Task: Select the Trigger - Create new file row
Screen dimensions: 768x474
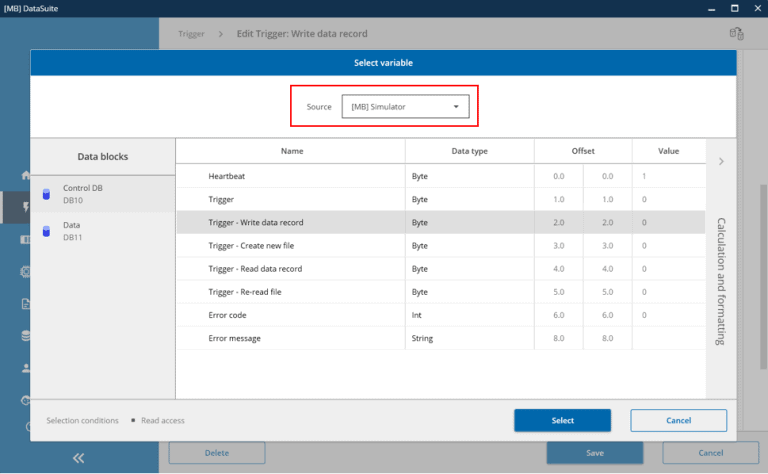Action: 441,246
